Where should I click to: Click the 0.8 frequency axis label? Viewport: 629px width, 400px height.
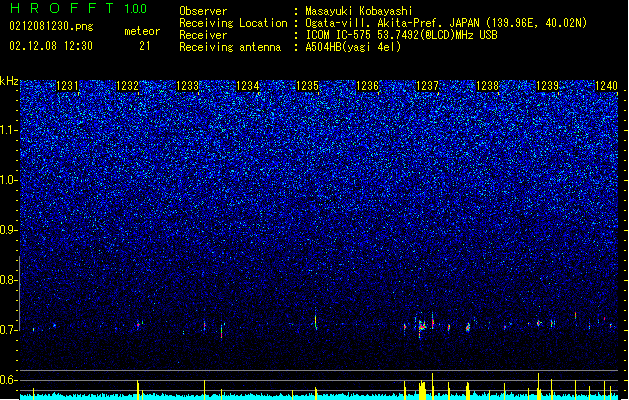pos(9,280)
